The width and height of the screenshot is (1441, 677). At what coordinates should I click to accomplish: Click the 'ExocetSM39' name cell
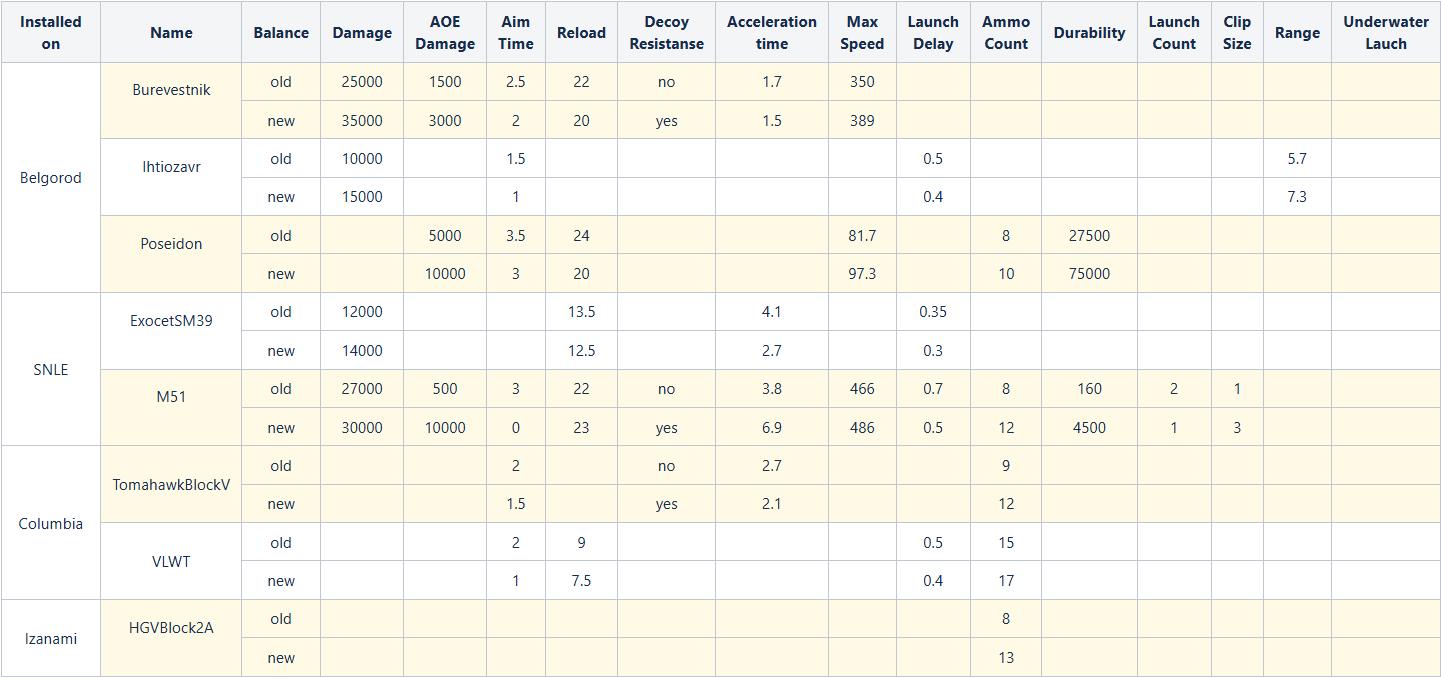pyautogui.click(x=171, y=331)
